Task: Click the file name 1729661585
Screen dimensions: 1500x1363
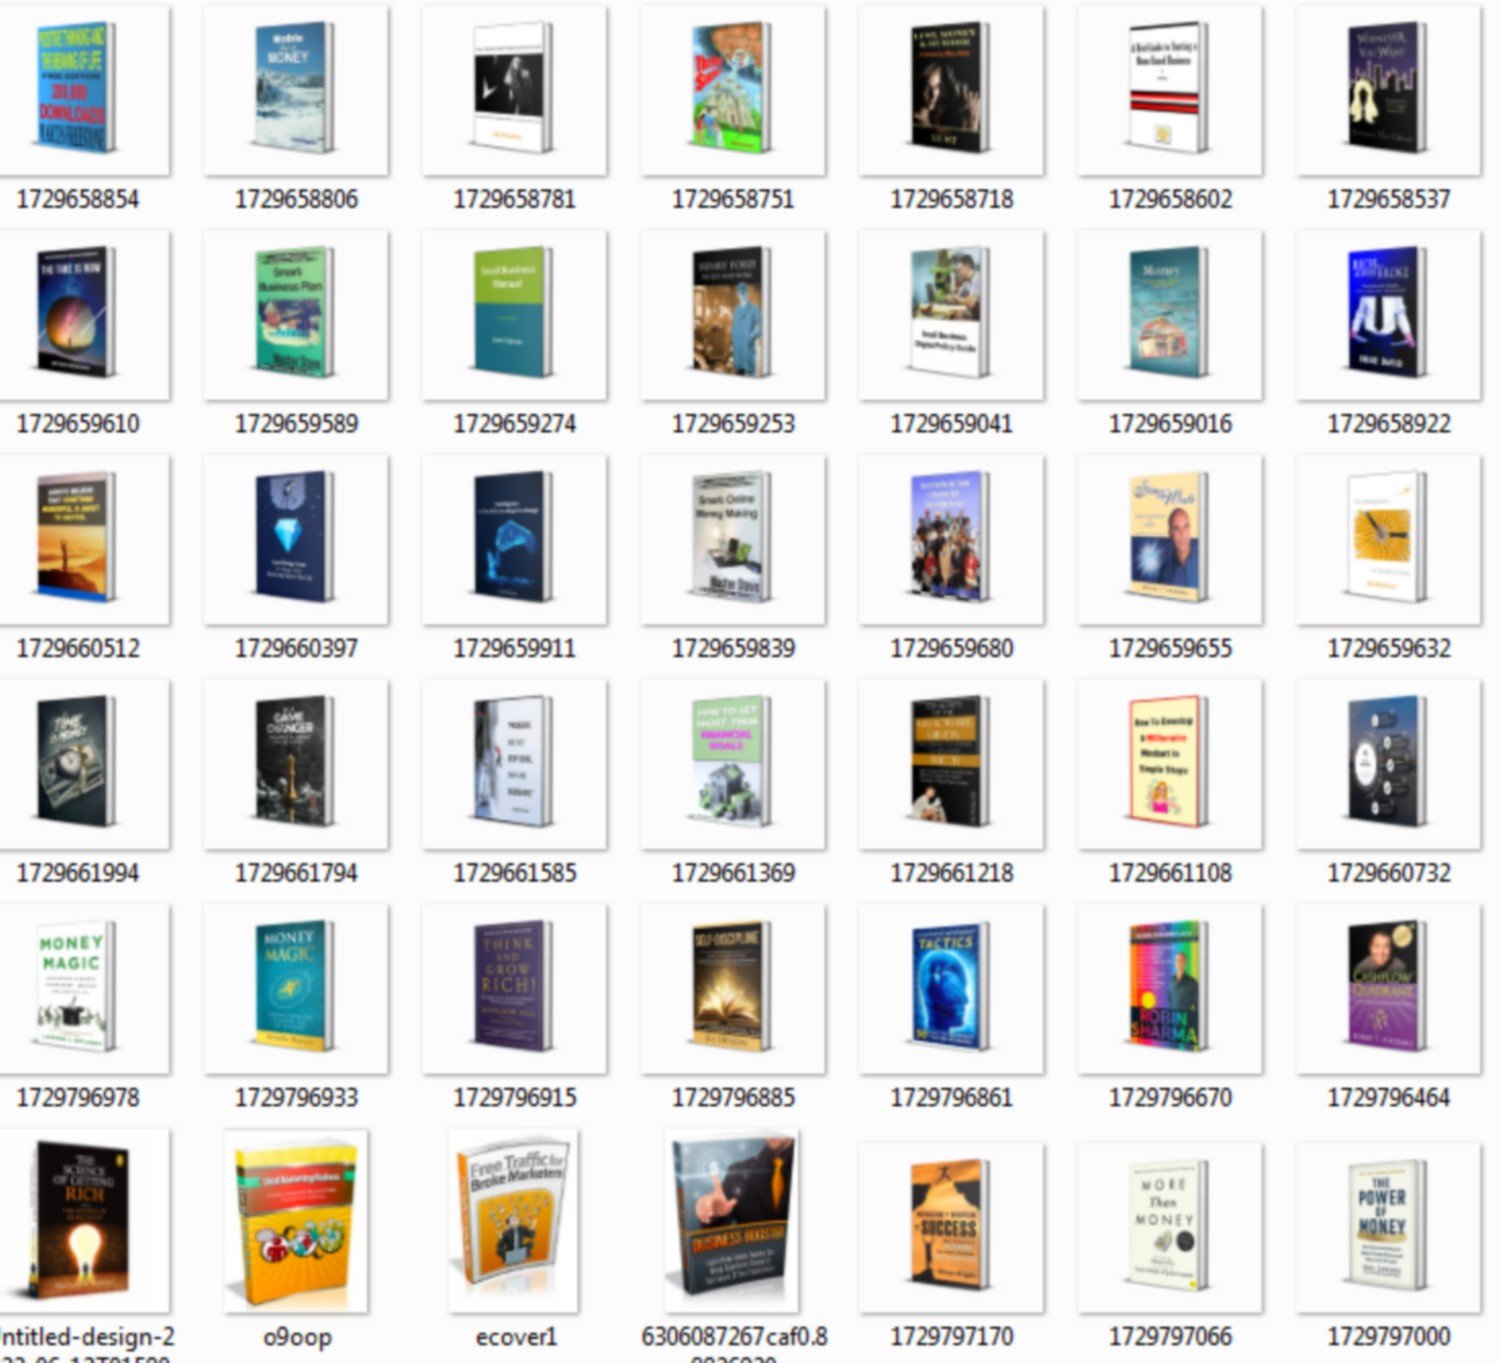Action: (514, 874)
